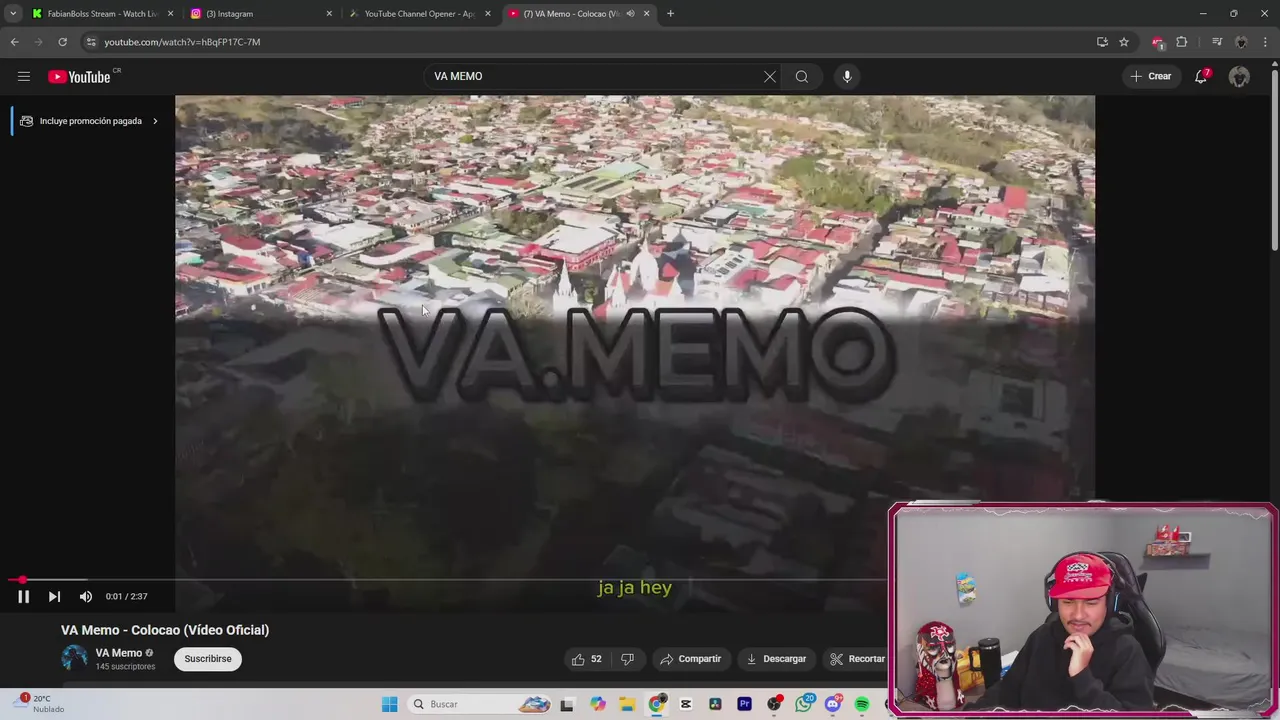
Task: Open the media controls icon
Action: (1217, 42)
